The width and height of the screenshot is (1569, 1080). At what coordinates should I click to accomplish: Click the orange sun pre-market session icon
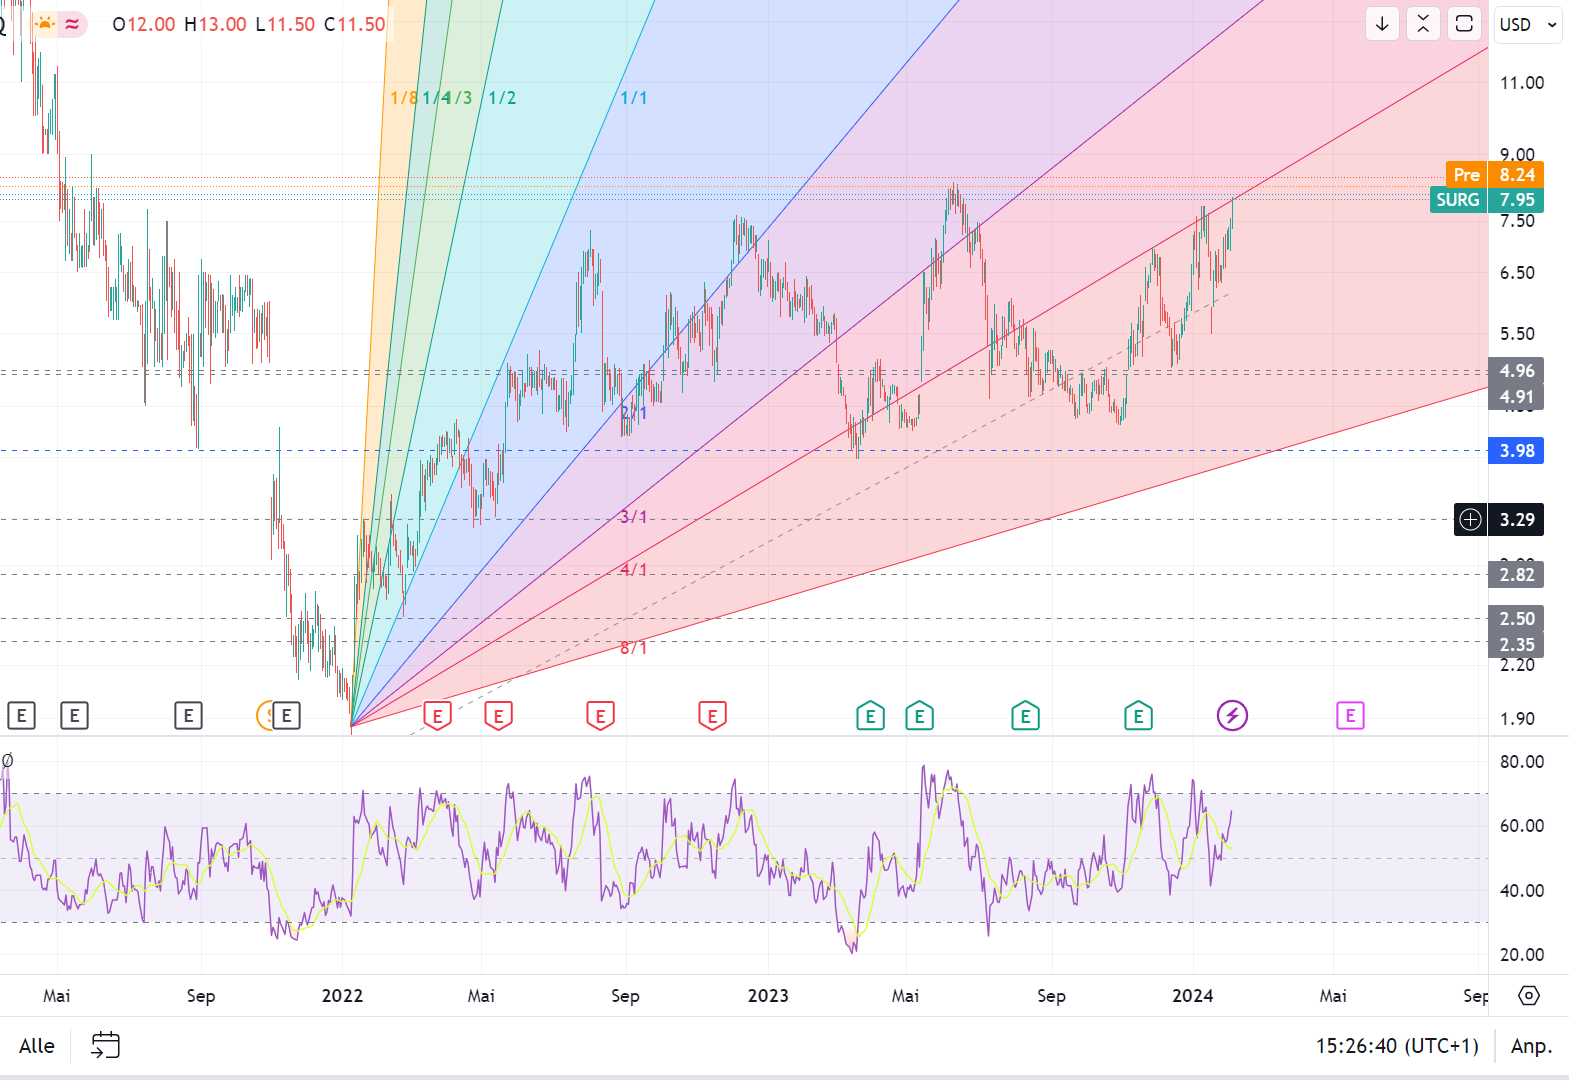[46, 23]
